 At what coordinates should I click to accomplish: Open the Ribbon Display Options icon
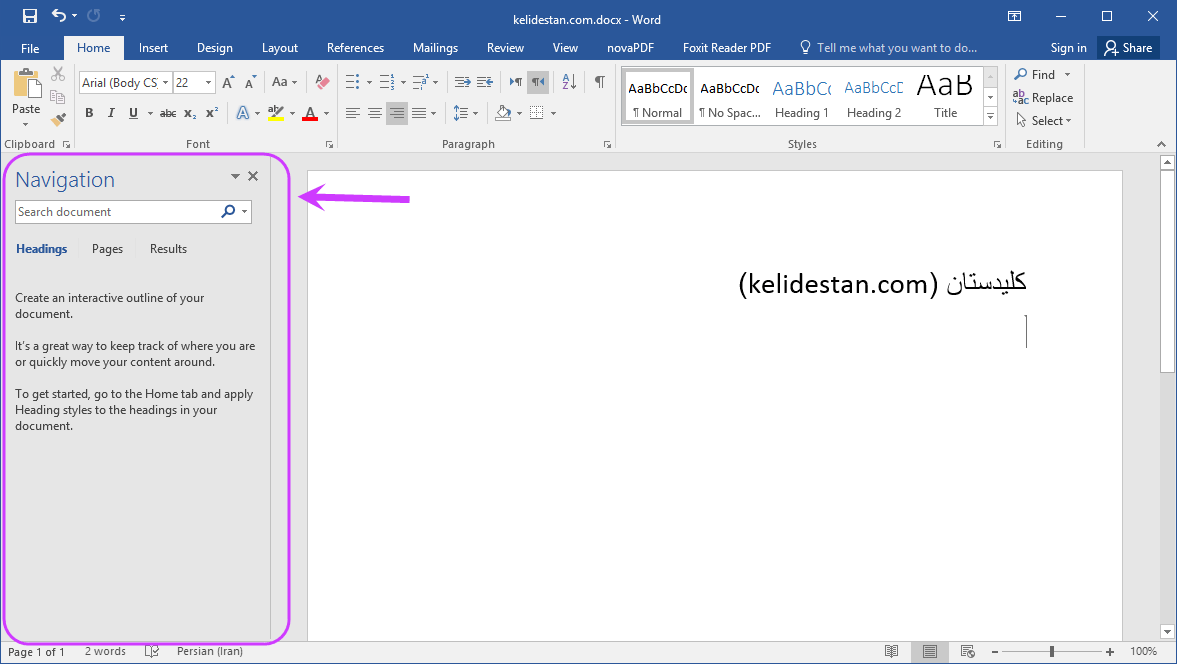(x=1014, y=17)
